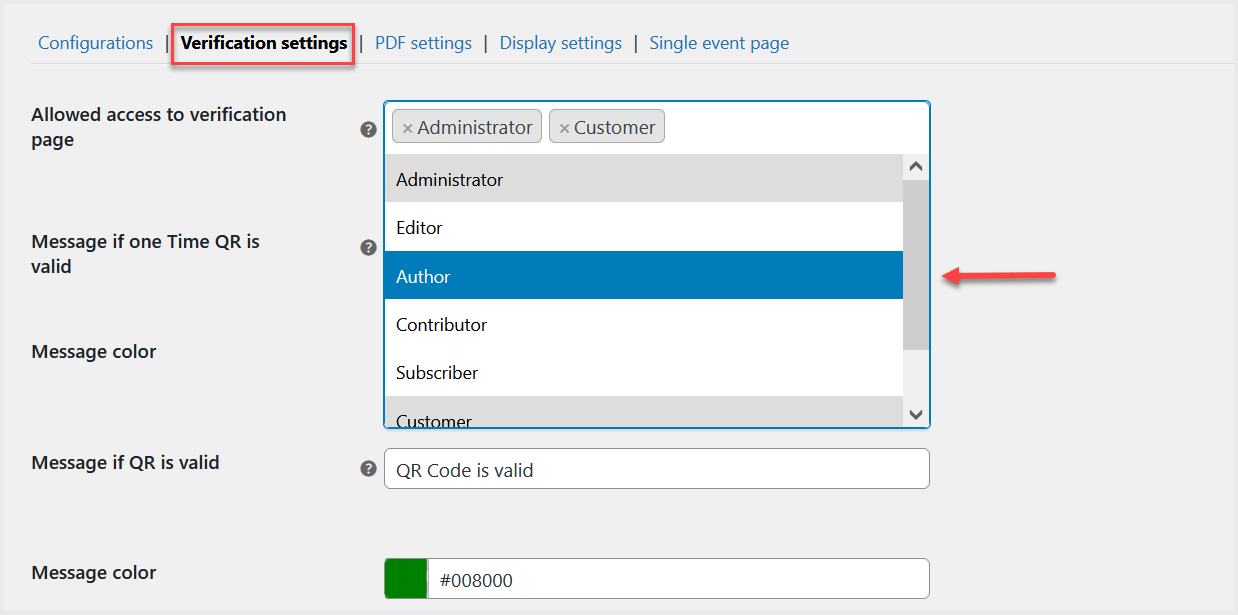Remove the Customer tag
The width and height of the screenshot is (1238, 615).
click(564, 128)
